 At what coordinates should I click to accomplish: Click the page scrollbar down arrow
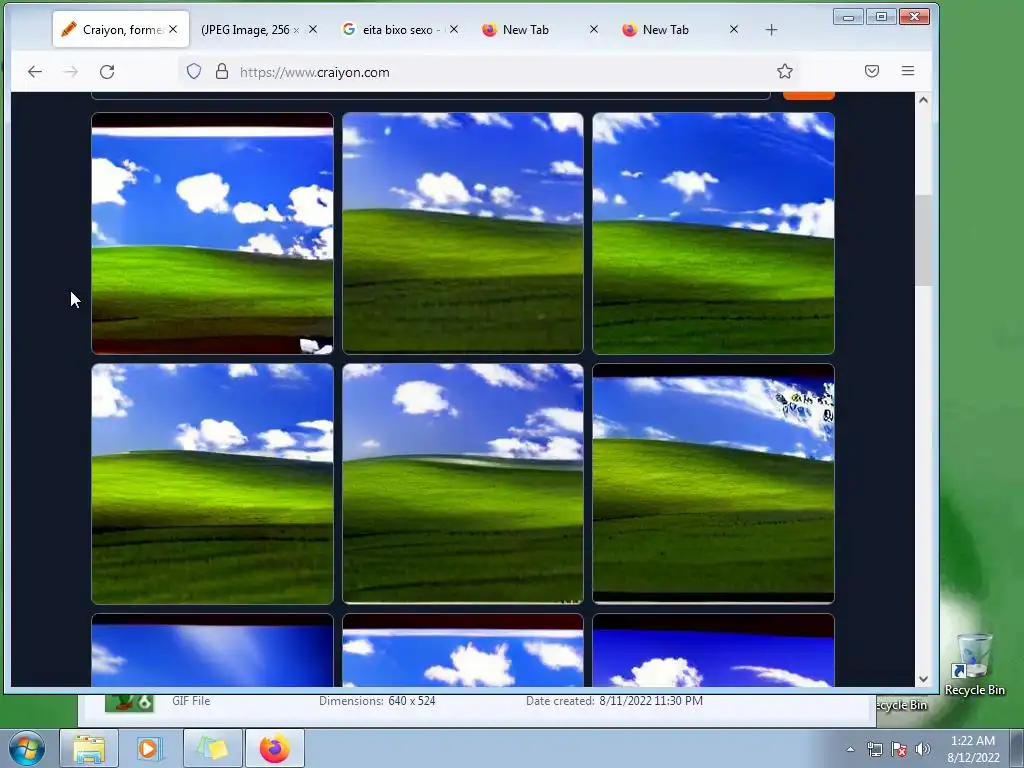[923, 679]
